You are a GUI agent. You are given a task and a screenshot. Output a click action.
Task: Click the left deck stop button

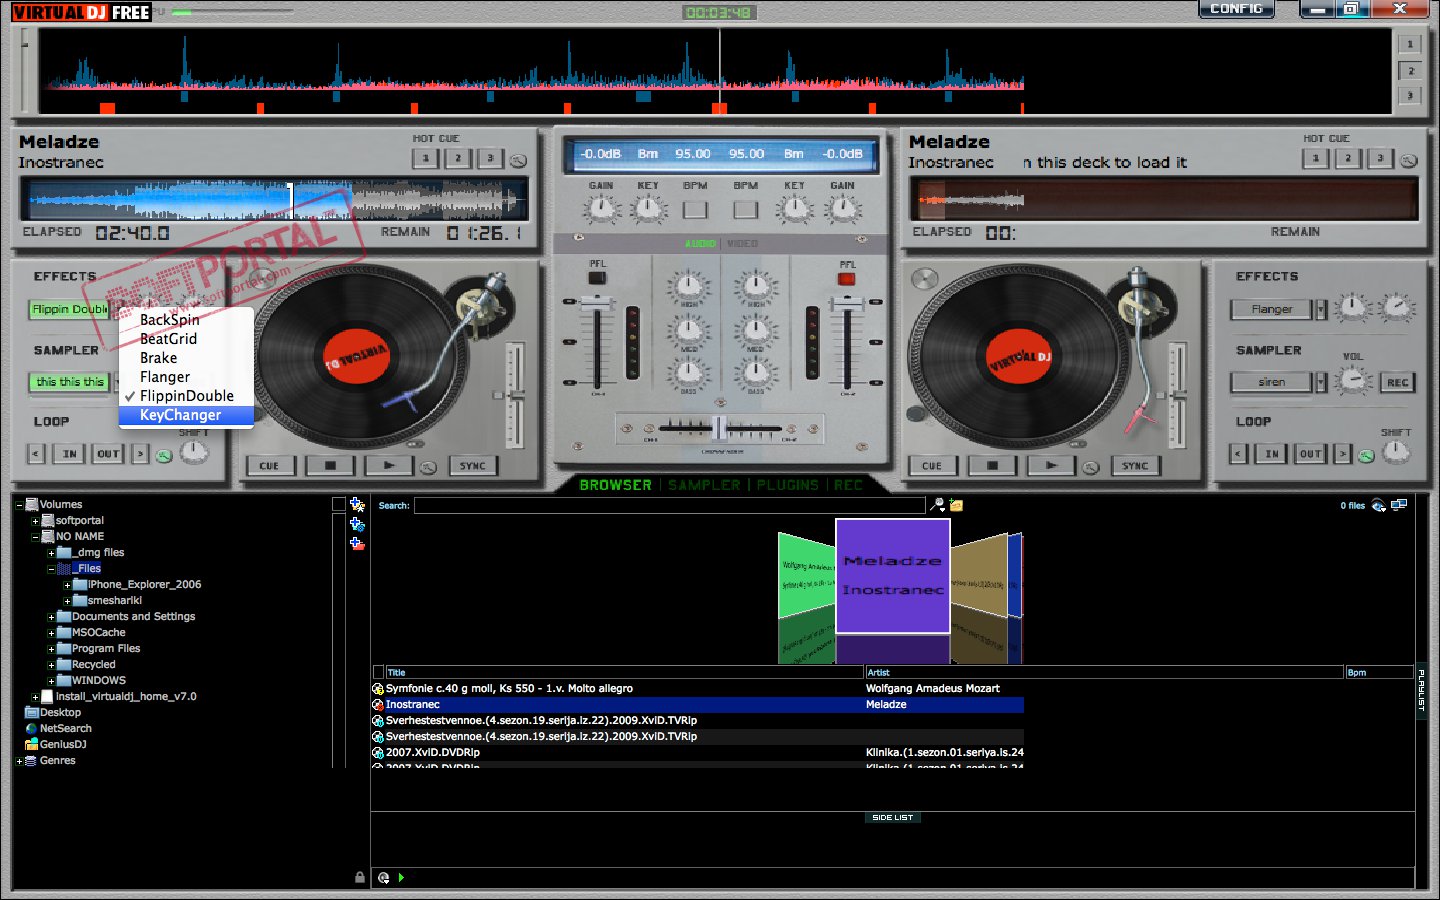pyautogui.click(x=330, y=466)
